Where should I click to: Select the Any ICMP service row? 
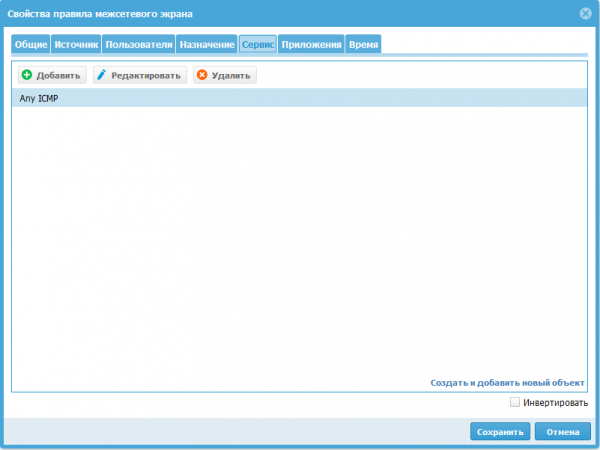300,98
